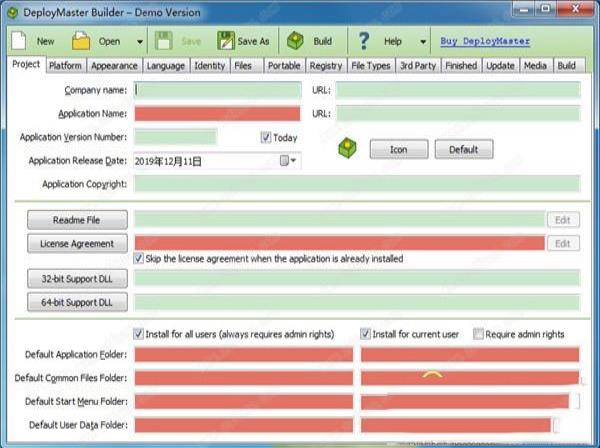Switch to the Project tab

coord(26,64)
